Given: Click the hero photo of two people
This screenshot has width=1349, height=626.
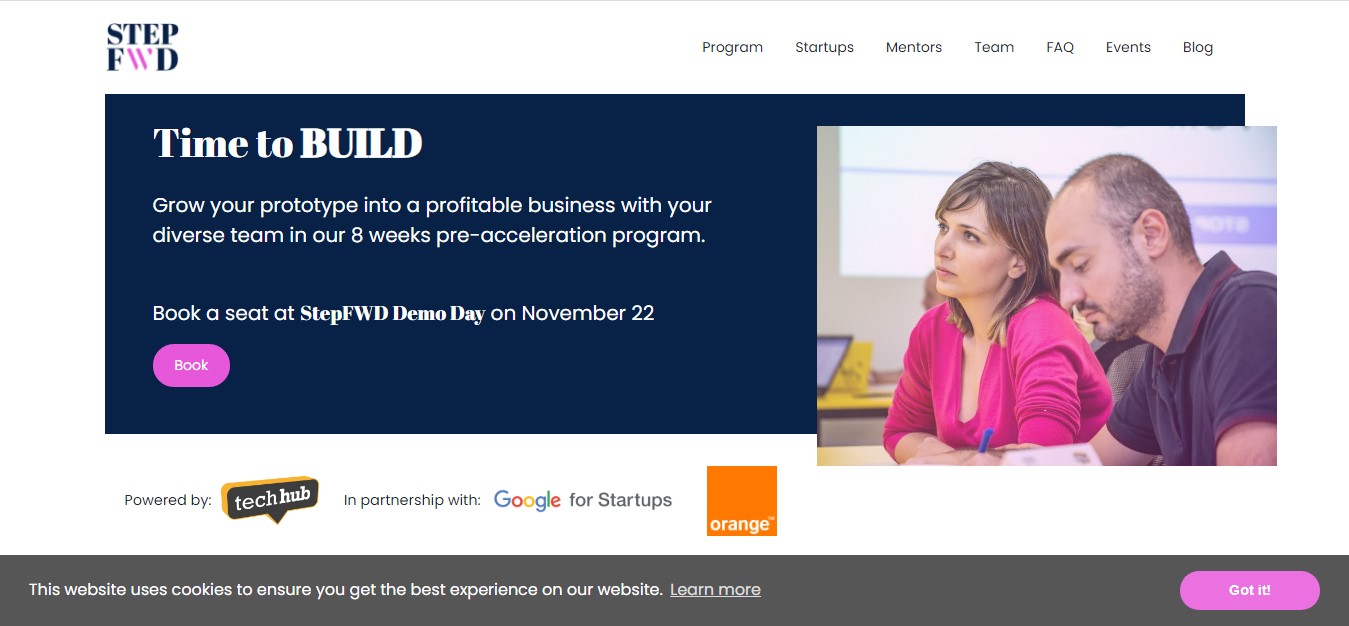Looking at the screenshot, I should click(1047, 296).
